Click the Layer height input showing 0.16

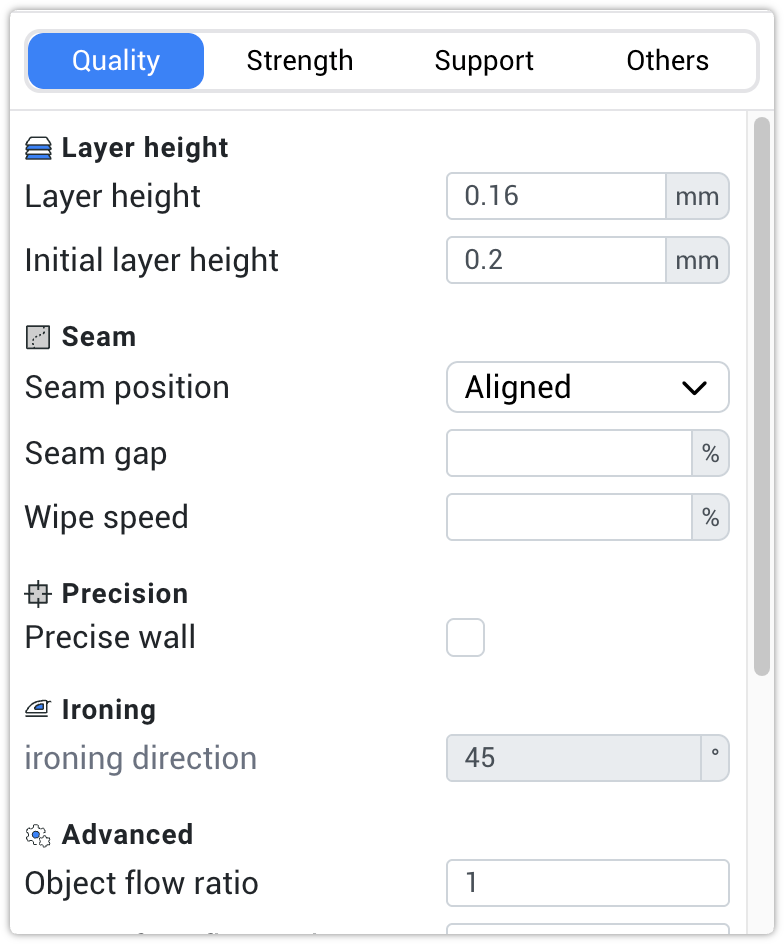555,196
